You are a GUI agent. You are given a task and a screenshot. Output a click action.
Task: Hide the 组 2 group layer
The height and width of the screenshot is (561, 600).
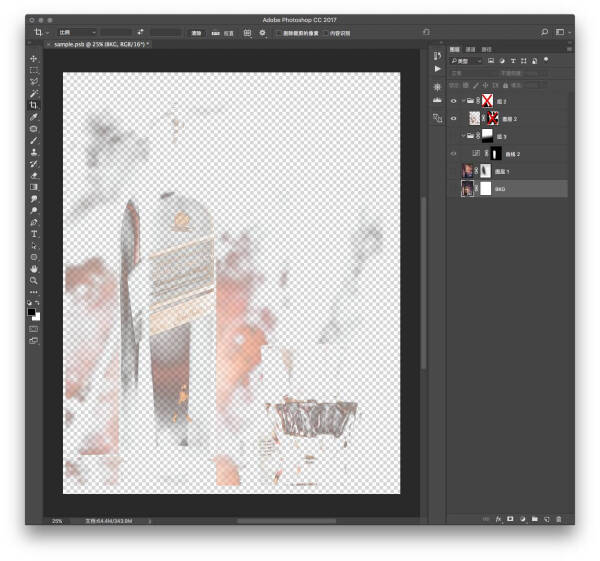(453, 101)
